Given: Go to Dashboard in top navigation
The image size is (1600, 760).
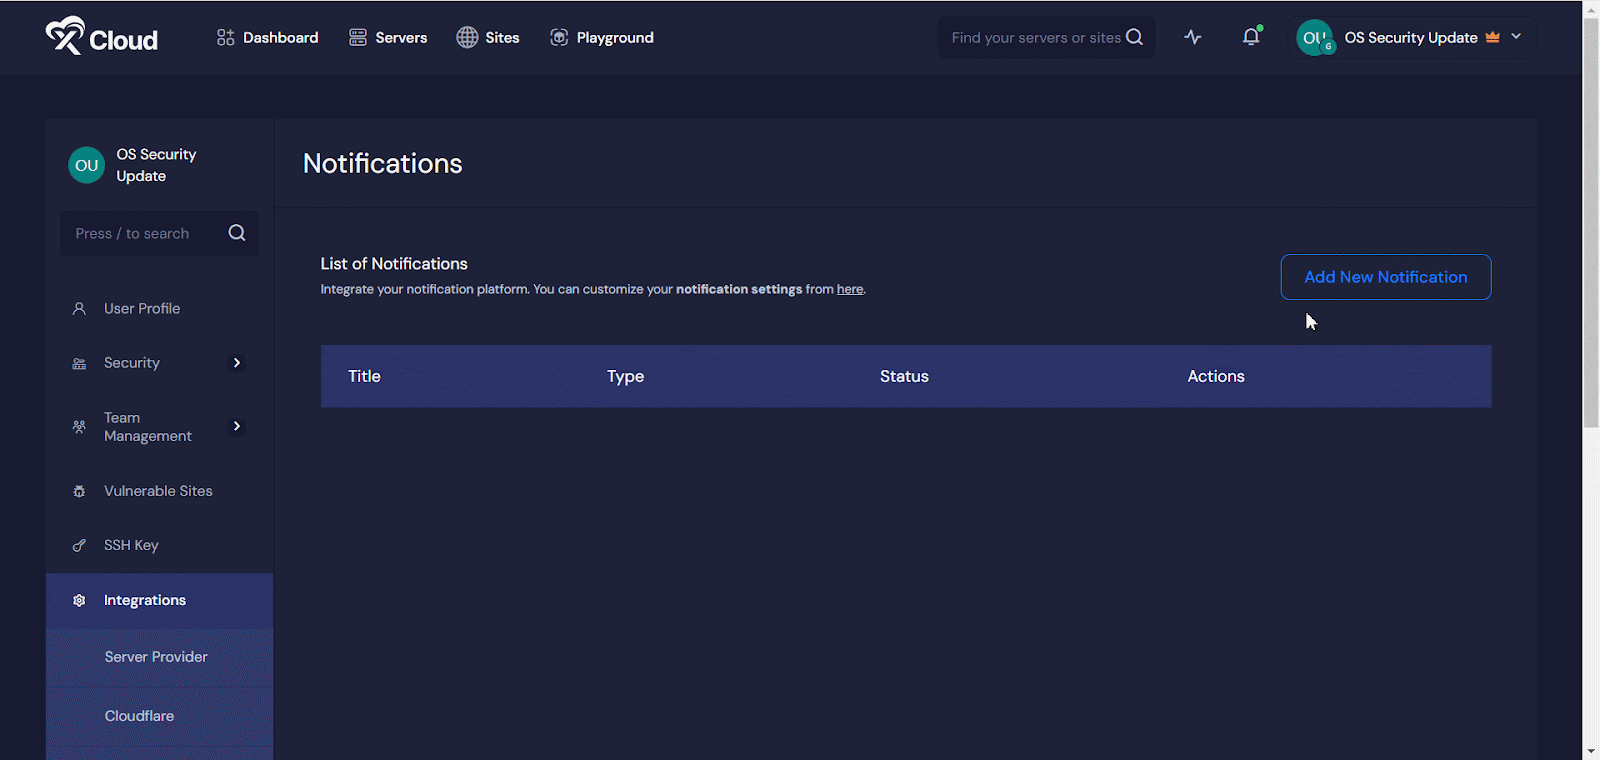Looking at the screenshot, I should 268,37.
